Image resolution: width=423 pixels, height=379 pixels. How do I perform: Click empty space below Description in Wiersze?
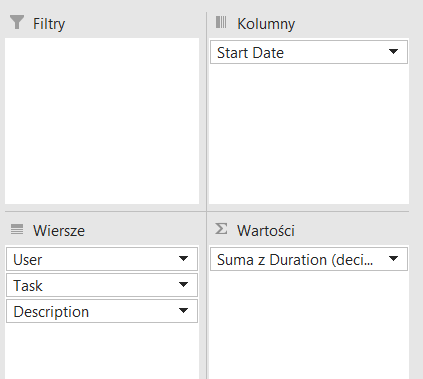pyautogui.click(x=102, y=351)
